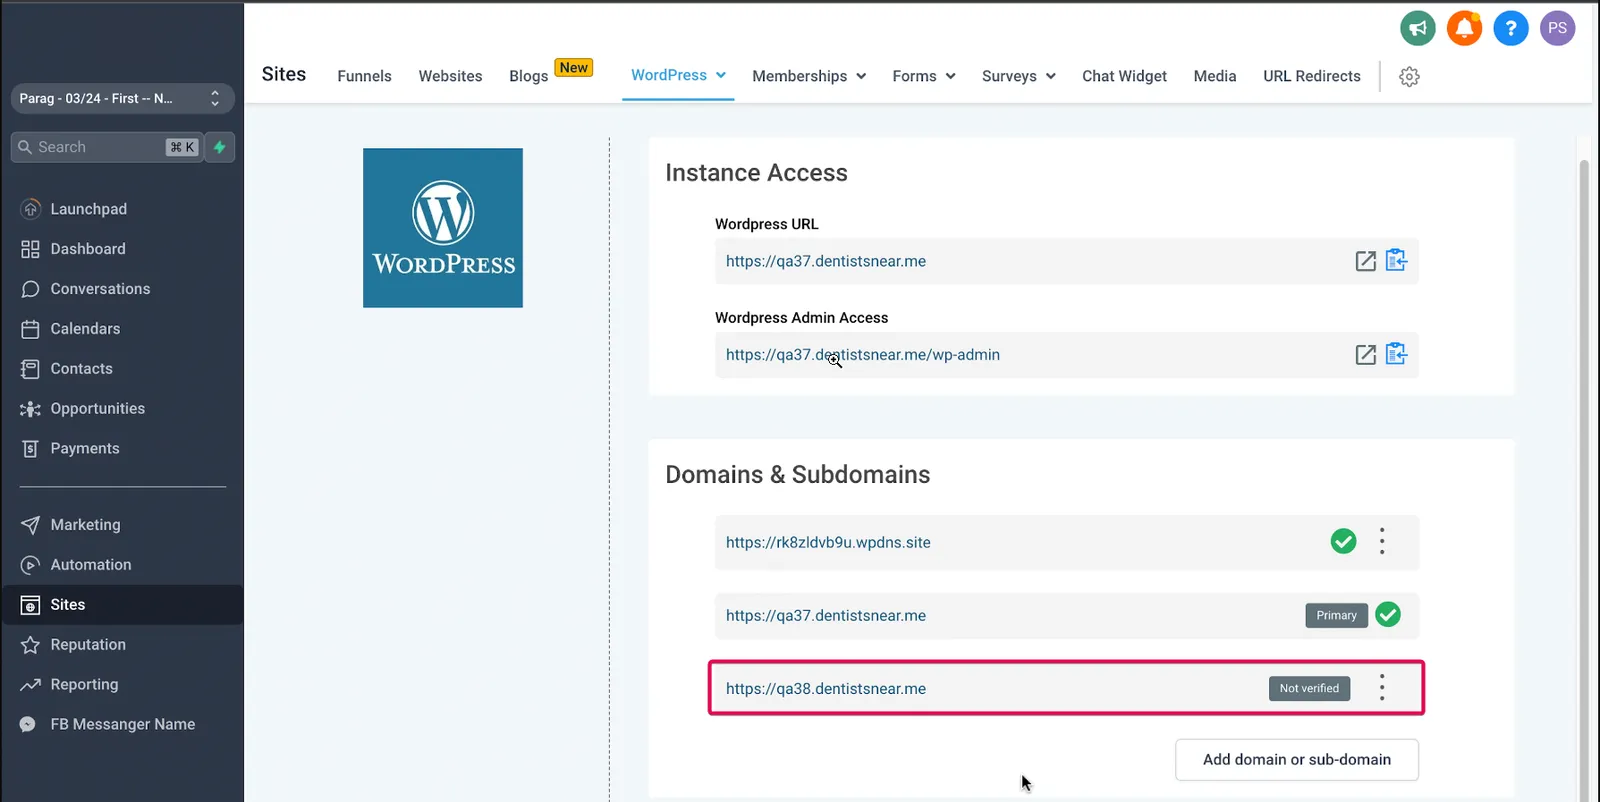Open the primary qa37.dentistsnear.me domain link

pos(826,616)
